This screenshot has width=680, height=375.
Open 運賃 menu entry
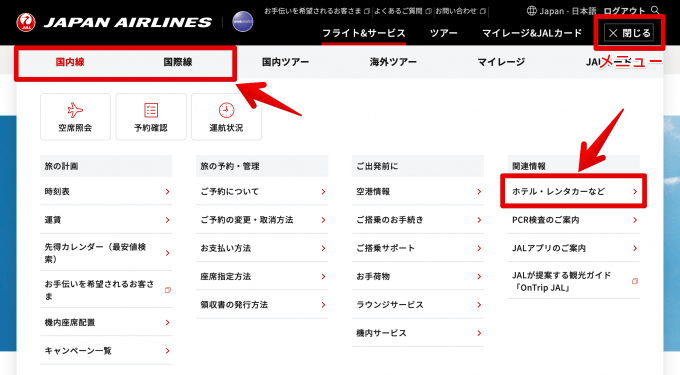(106, 220)
